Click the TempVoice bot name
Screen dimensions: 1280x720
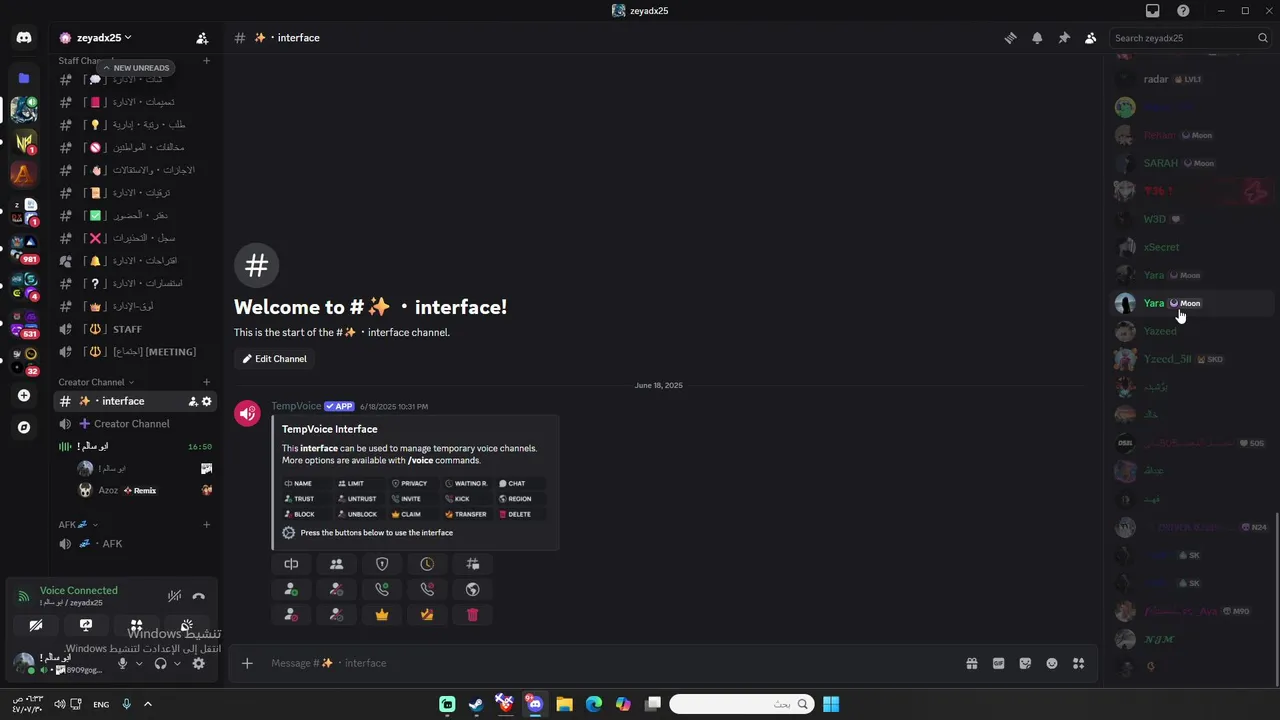[296, 406]
